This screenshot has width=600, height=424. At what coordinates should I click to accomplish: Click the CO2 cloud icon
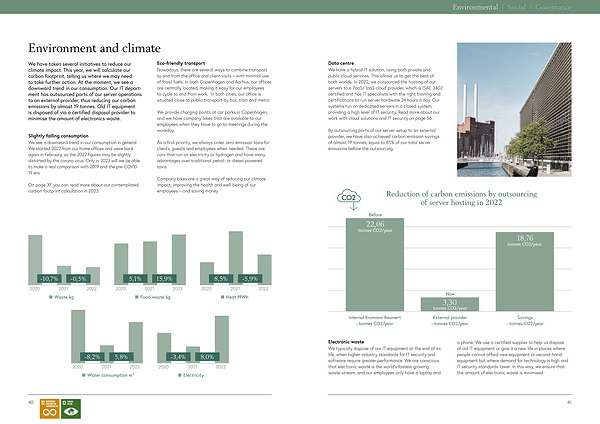(350, 197)
